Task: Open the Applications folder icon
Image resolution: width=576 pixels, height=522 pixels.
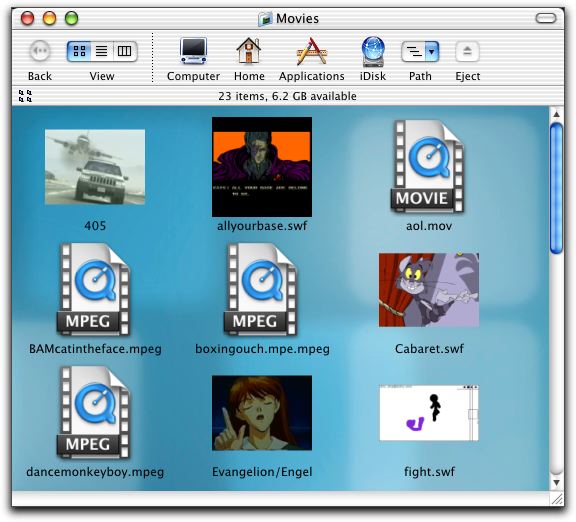Action: (312, 51)
